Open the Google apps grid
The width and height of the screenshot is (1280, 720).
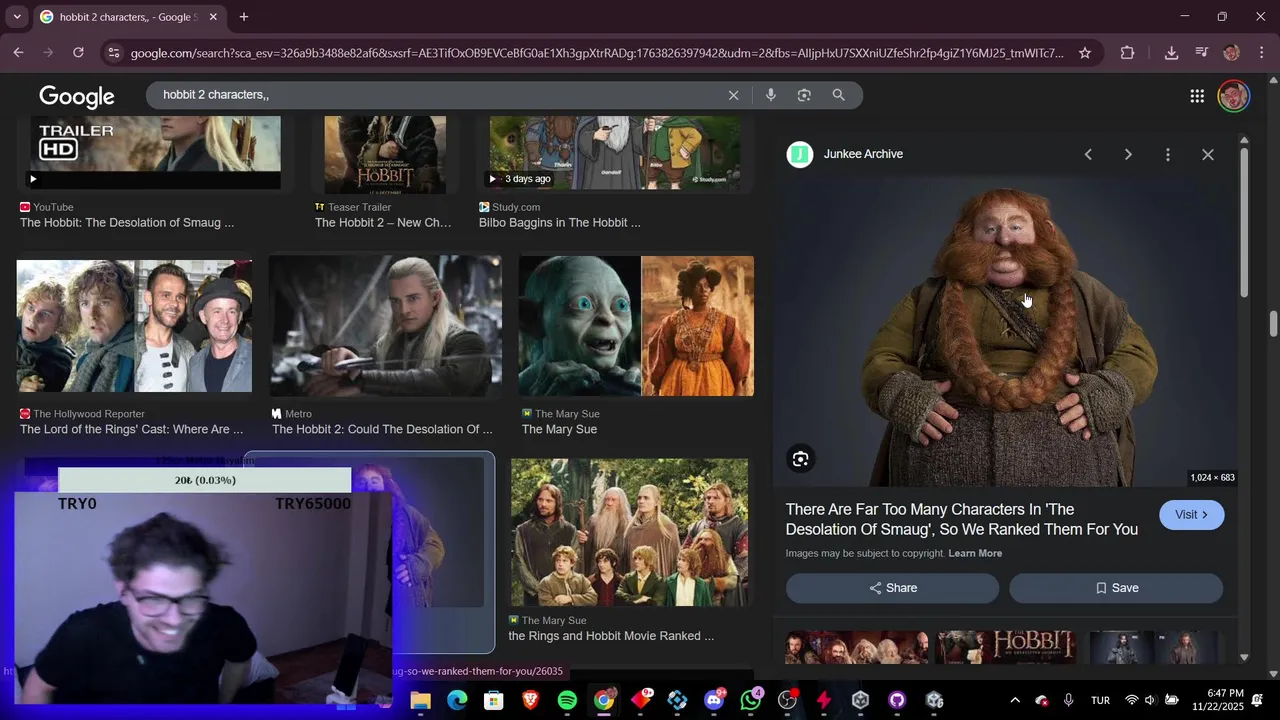click(1197, 96)
